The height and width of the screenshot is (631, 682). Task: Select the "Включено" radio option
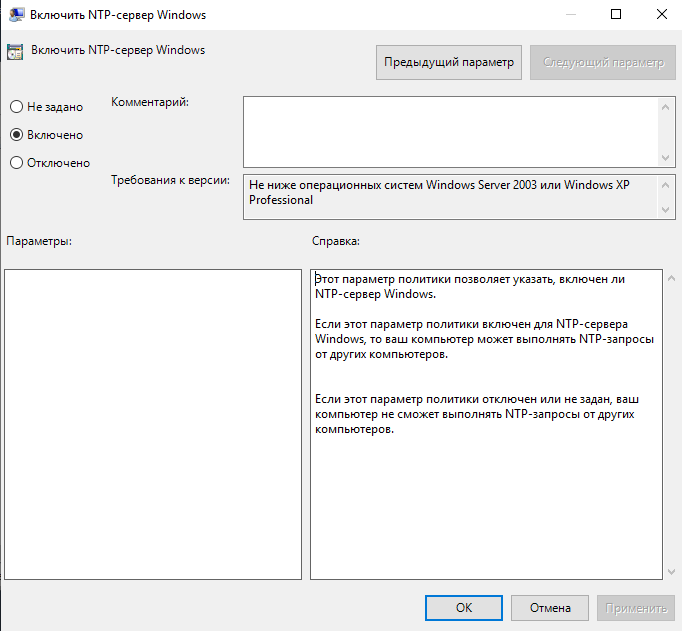click(x=16, y=134)
